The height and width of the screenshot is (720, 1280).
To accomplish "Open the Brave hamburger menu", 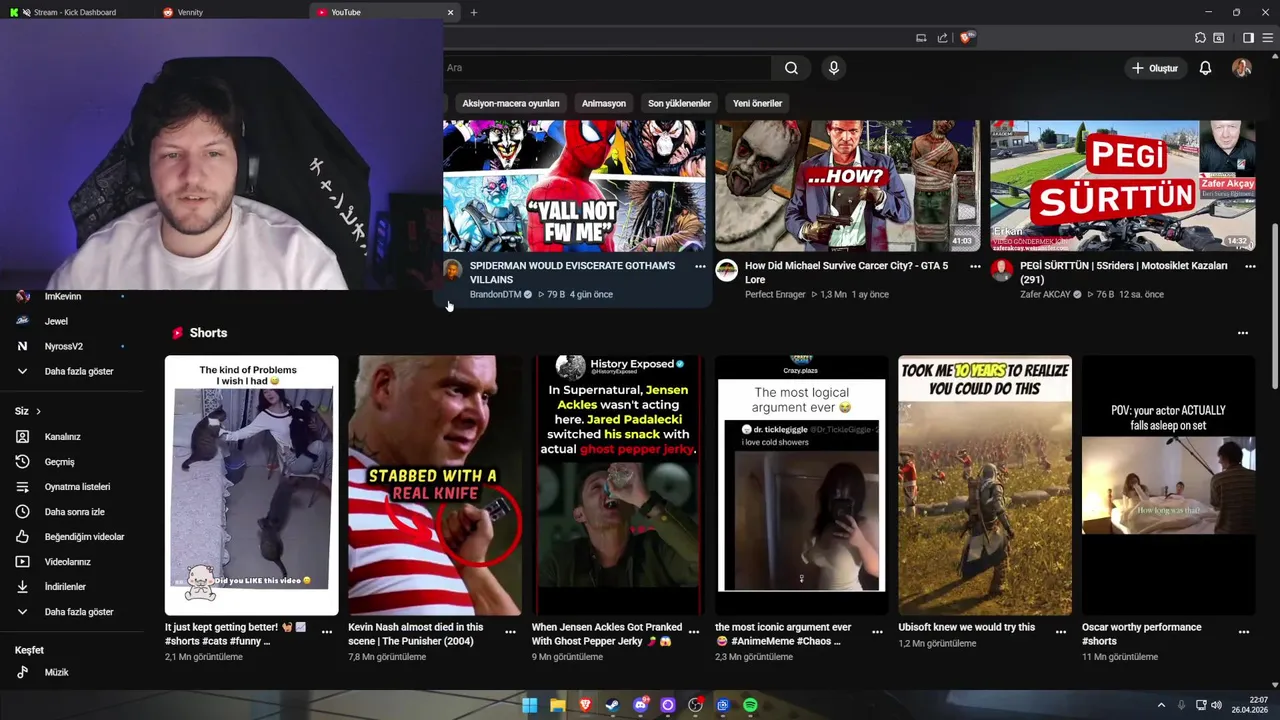I will coord(1268,38).
